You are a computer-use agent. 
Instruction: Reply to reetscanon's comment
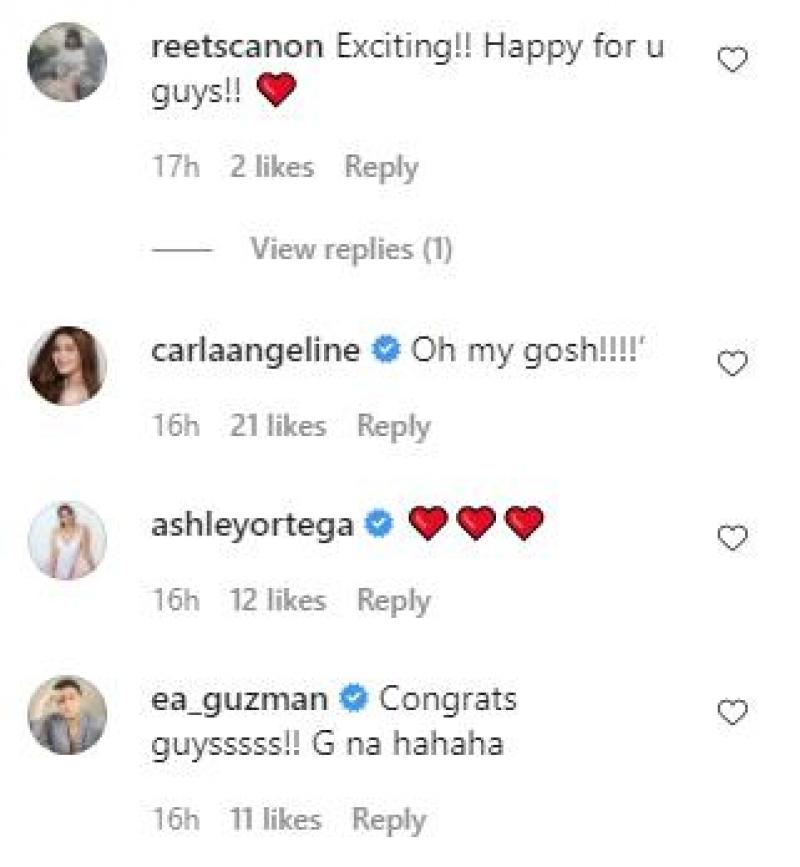(381, 167)
